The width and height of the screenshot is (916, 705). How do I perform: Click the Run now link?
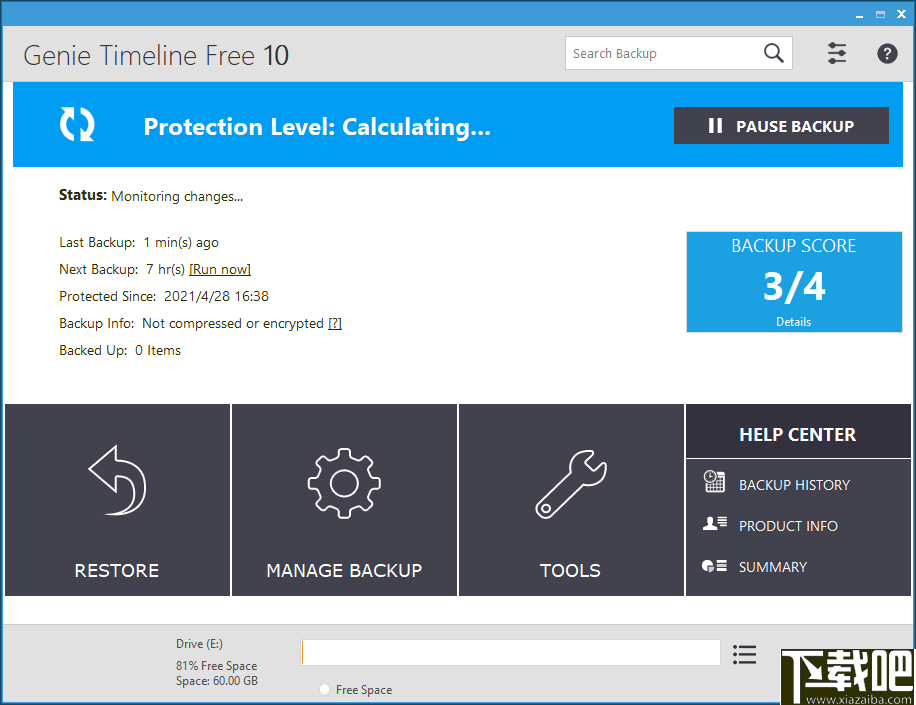click(x=220, y=269)
